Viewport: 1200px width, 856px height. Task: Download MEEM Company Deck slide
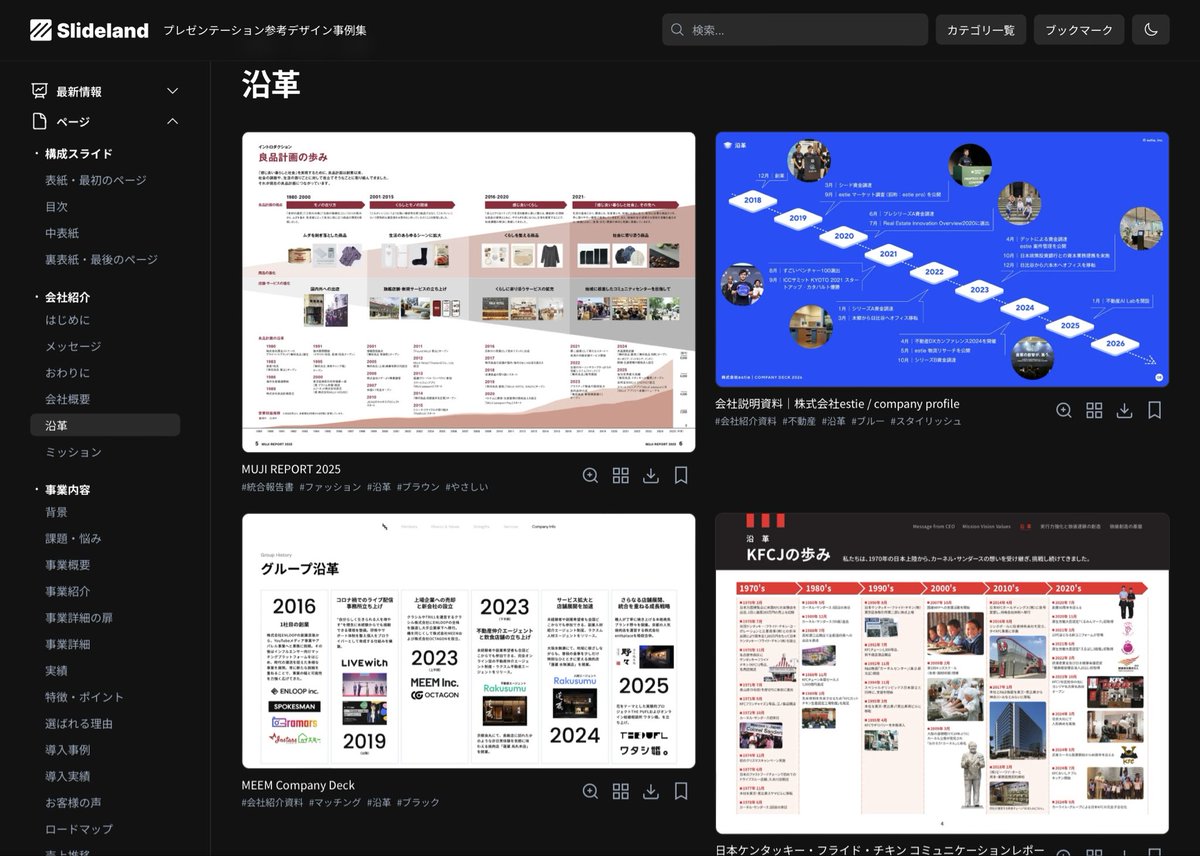pyautogui.click(x=651, y=792)
